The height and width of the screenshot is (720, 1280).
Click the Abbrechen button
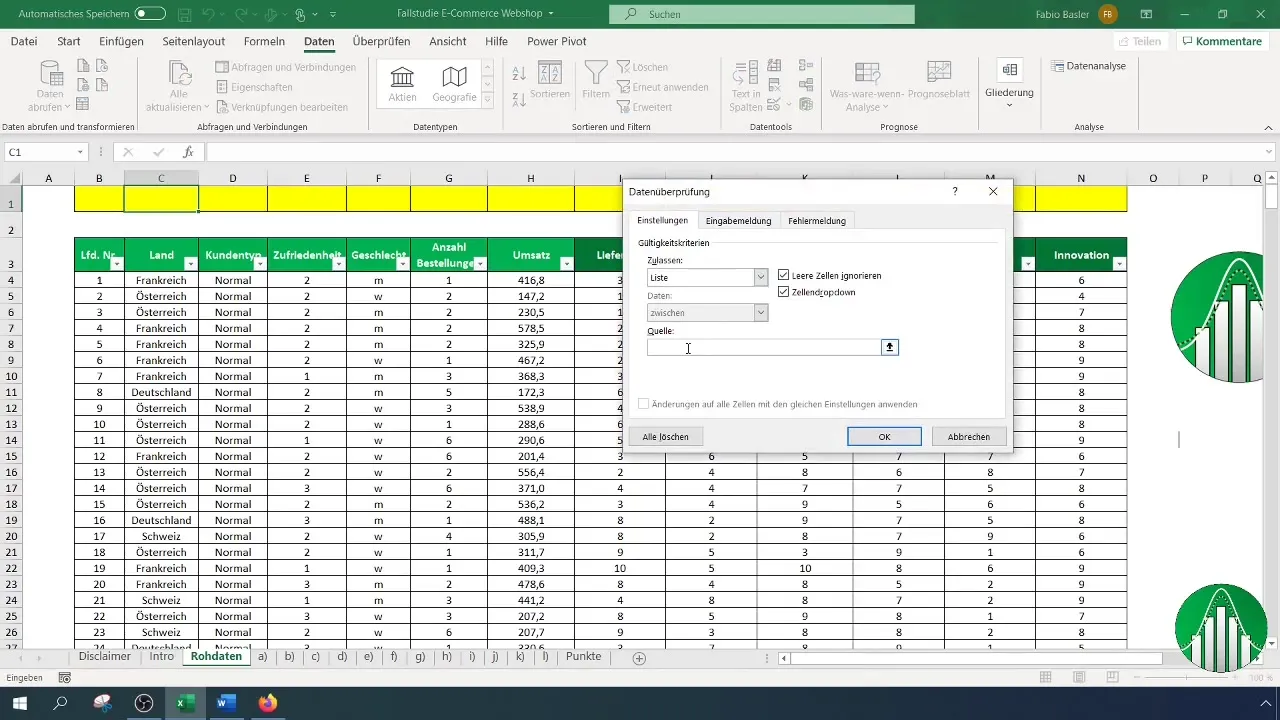point(969,437)
